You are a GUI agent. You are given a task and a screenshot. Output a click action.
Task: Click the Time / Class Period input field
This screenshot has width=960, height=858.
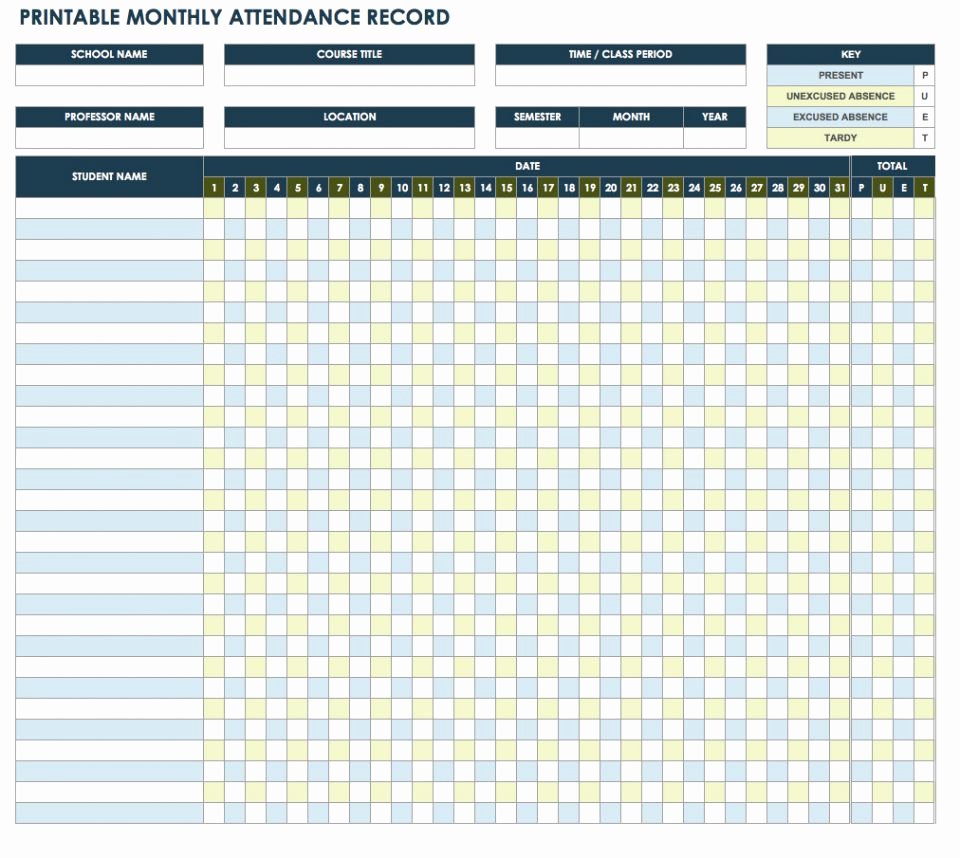(x=620, y=75)
